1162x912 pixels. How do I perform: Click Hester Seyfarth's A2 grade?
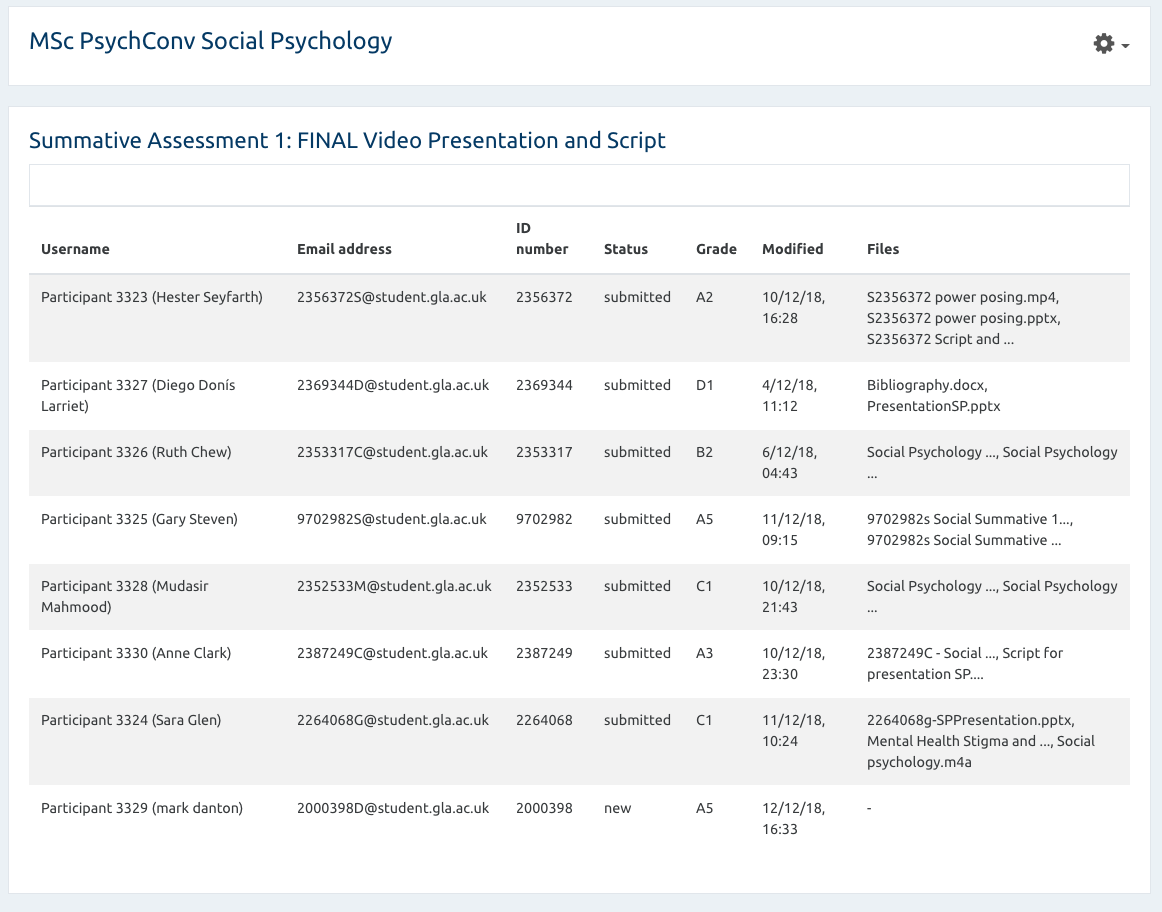[704, 297]
